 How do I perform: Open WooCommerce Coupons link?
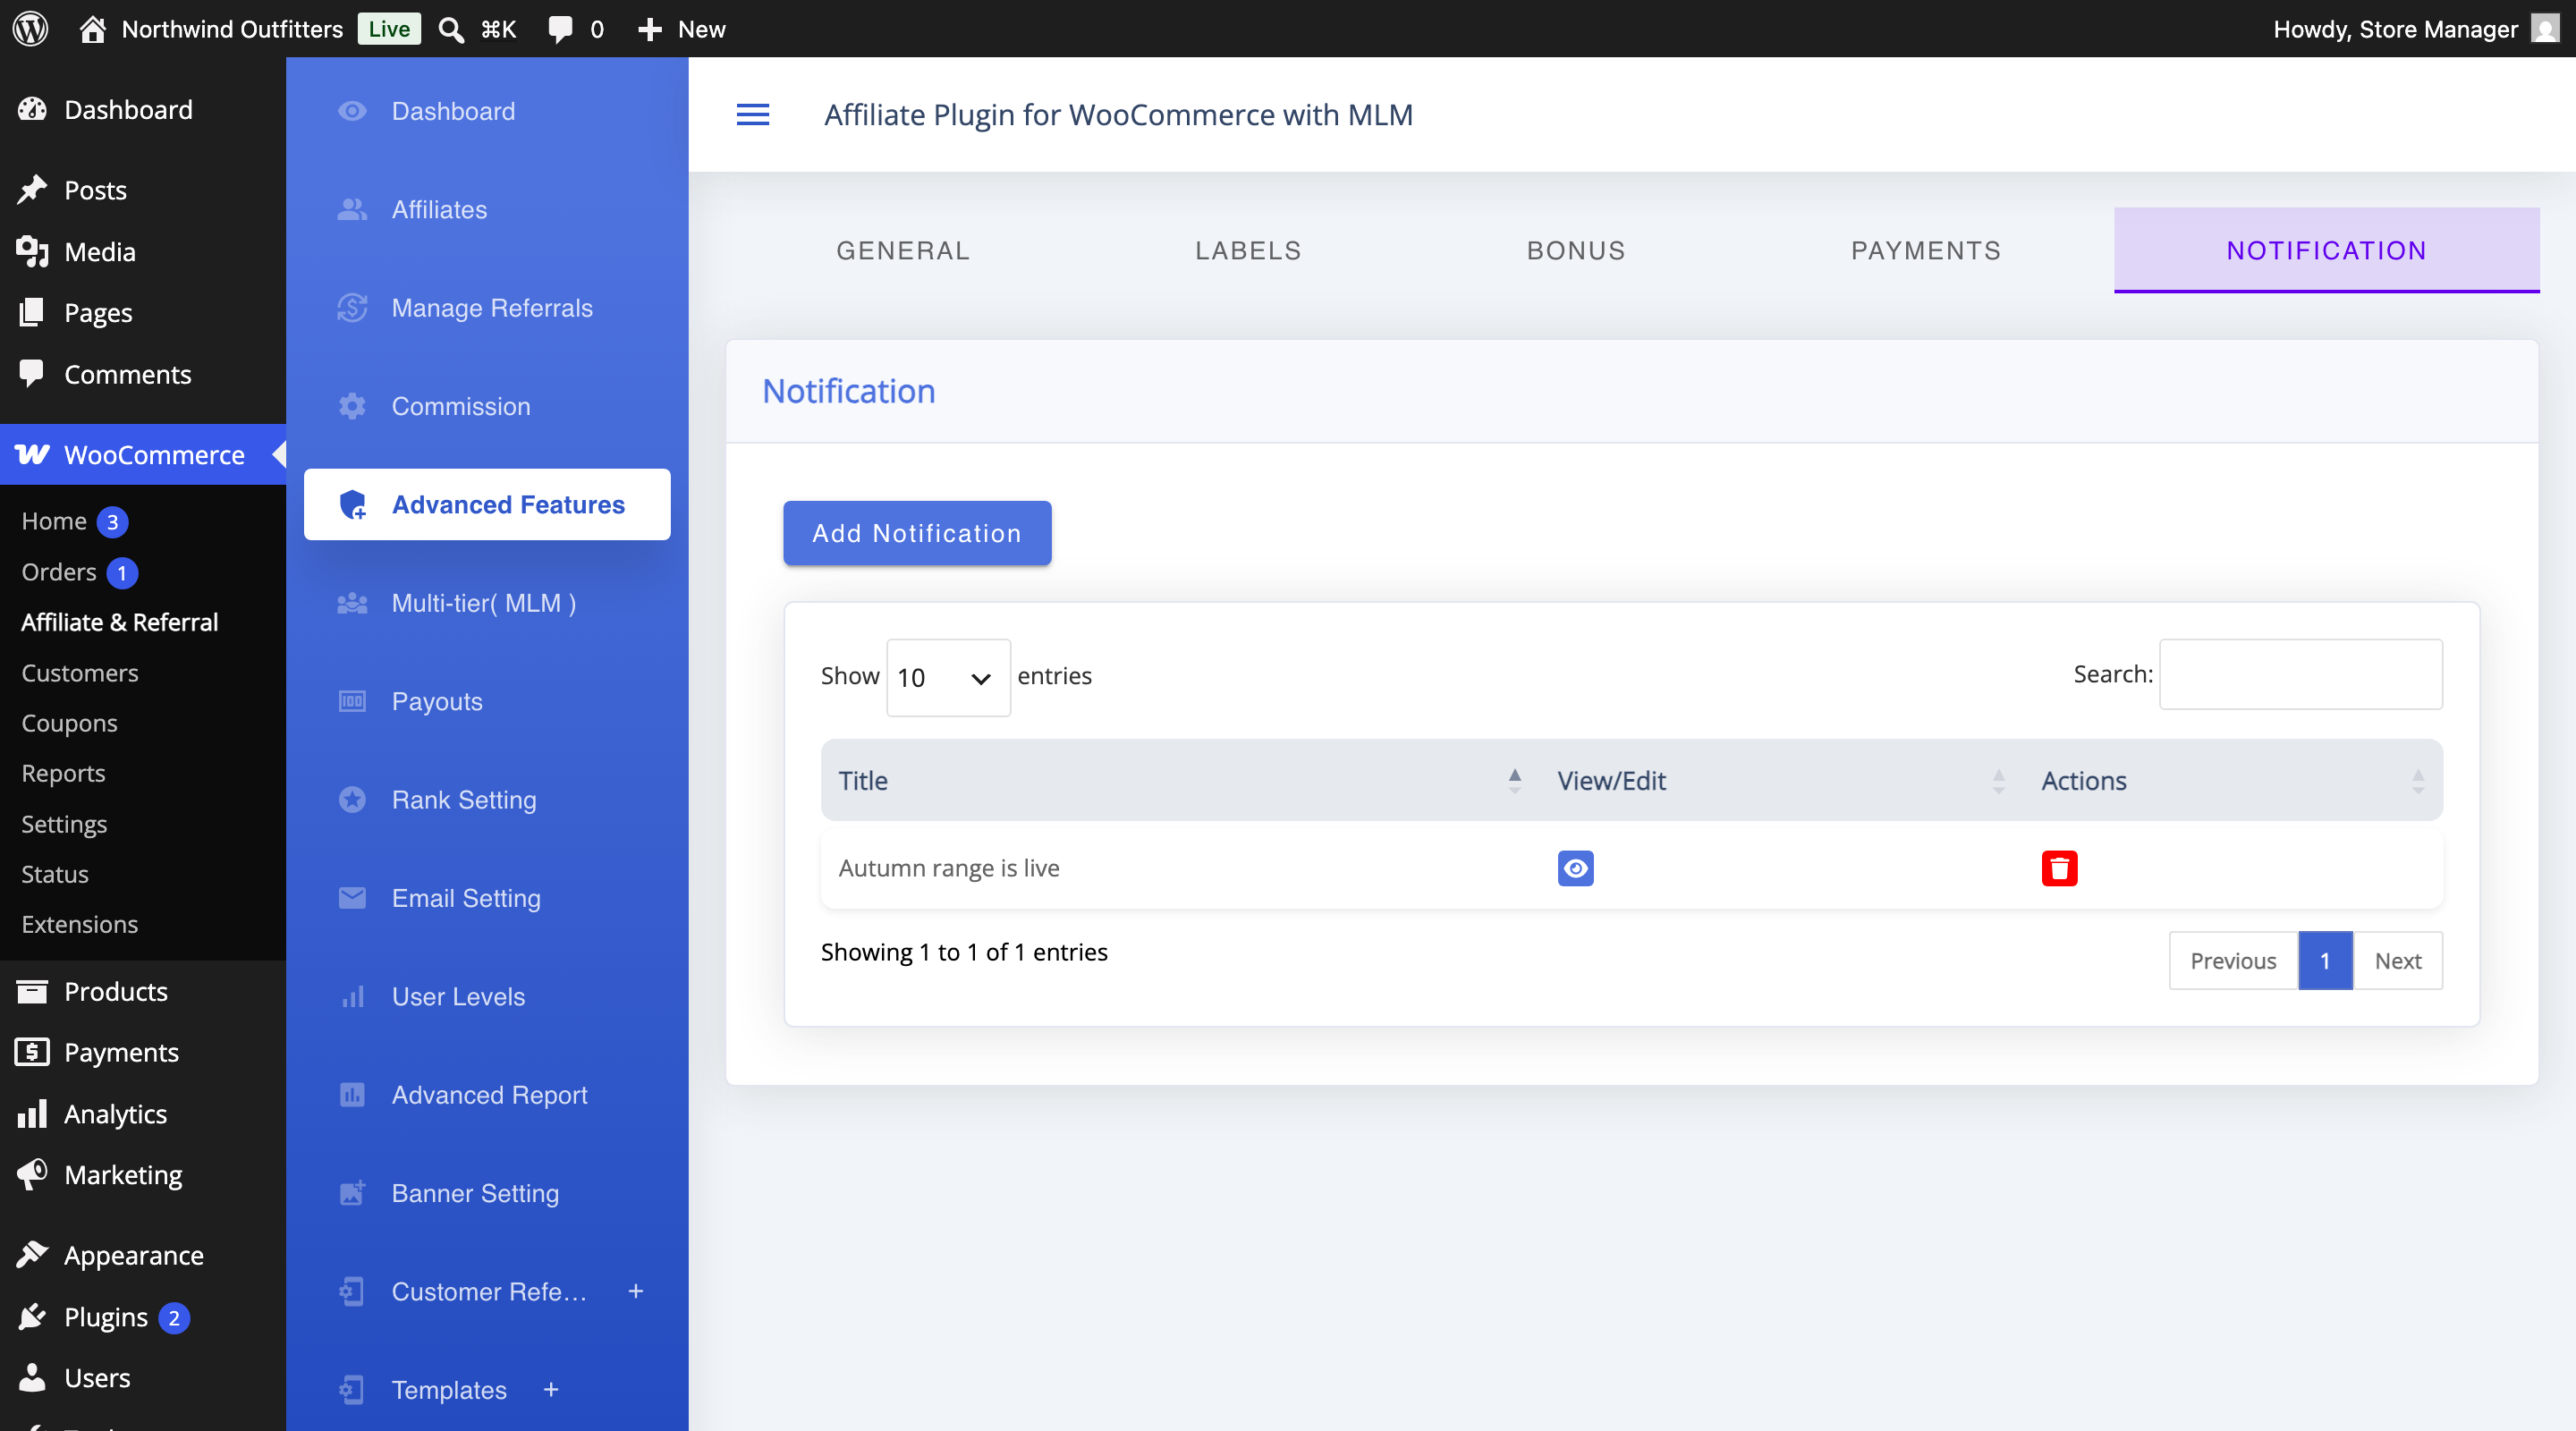point(70,723)
